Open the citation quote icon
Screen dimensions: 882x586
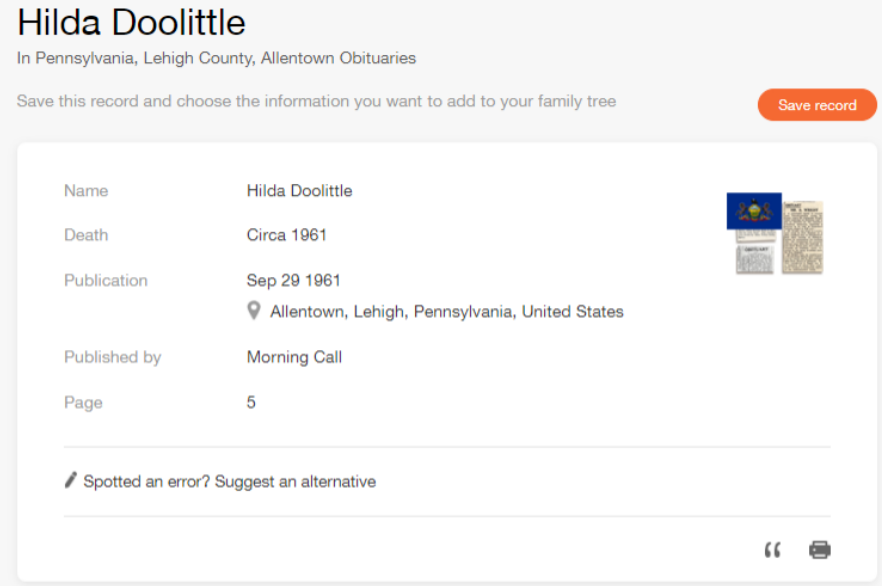(x=773, y=549)
